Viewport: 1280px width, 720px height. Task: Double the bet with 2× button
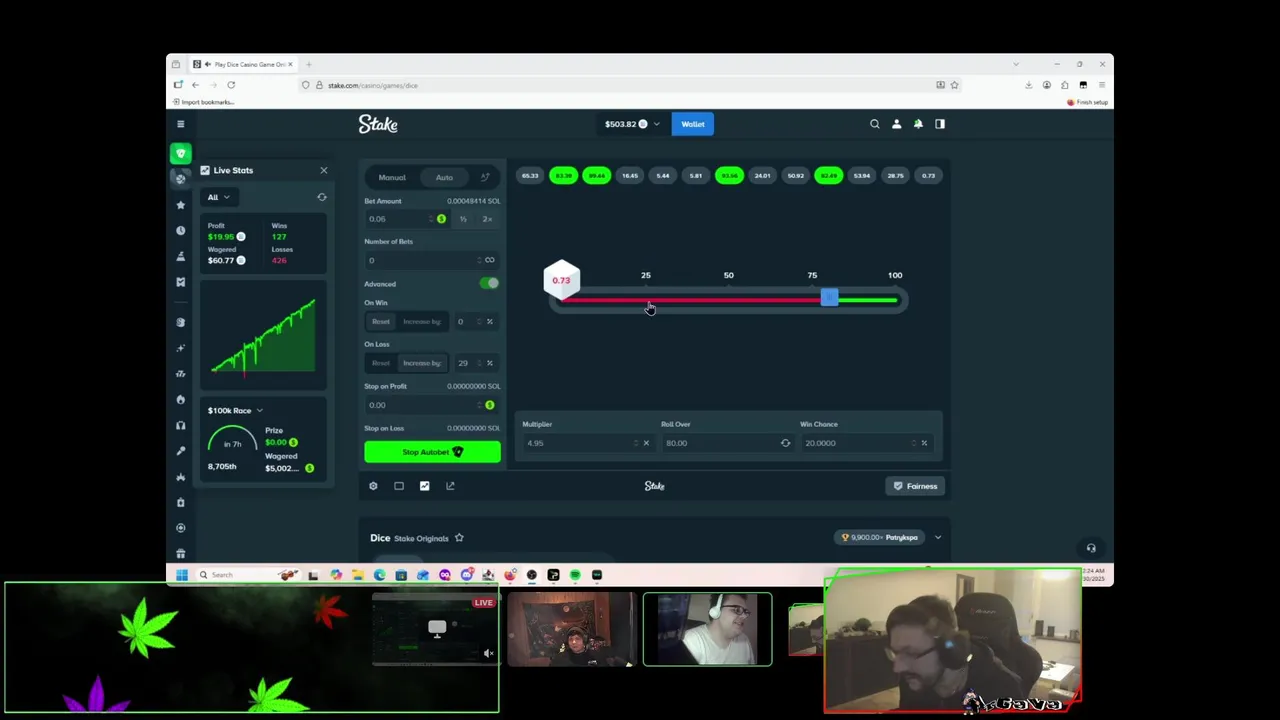[x=487, y=219]
